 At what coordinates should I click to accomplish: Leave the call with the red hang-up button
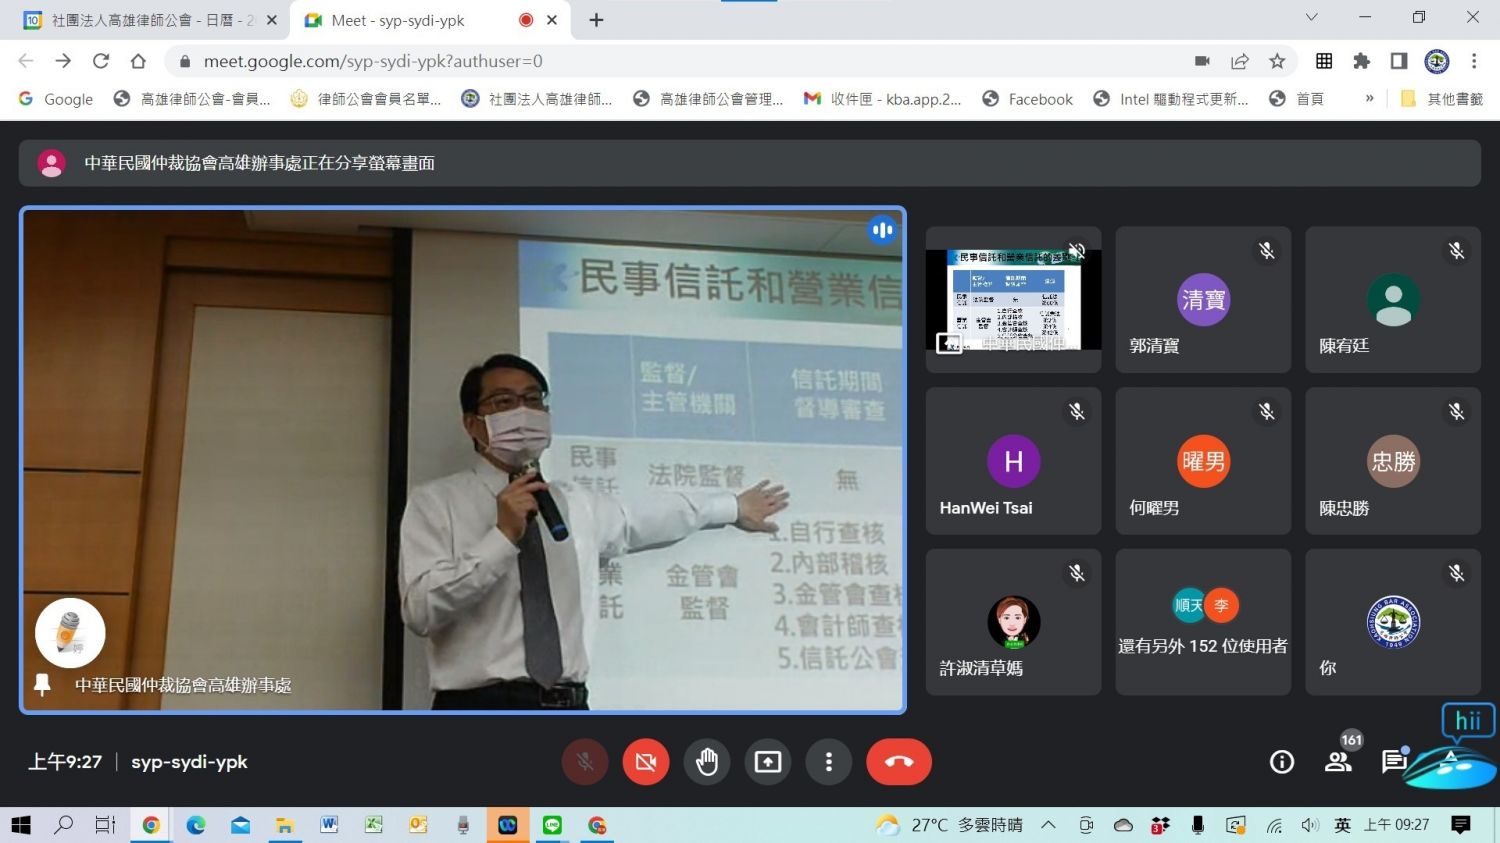(899, 762)
